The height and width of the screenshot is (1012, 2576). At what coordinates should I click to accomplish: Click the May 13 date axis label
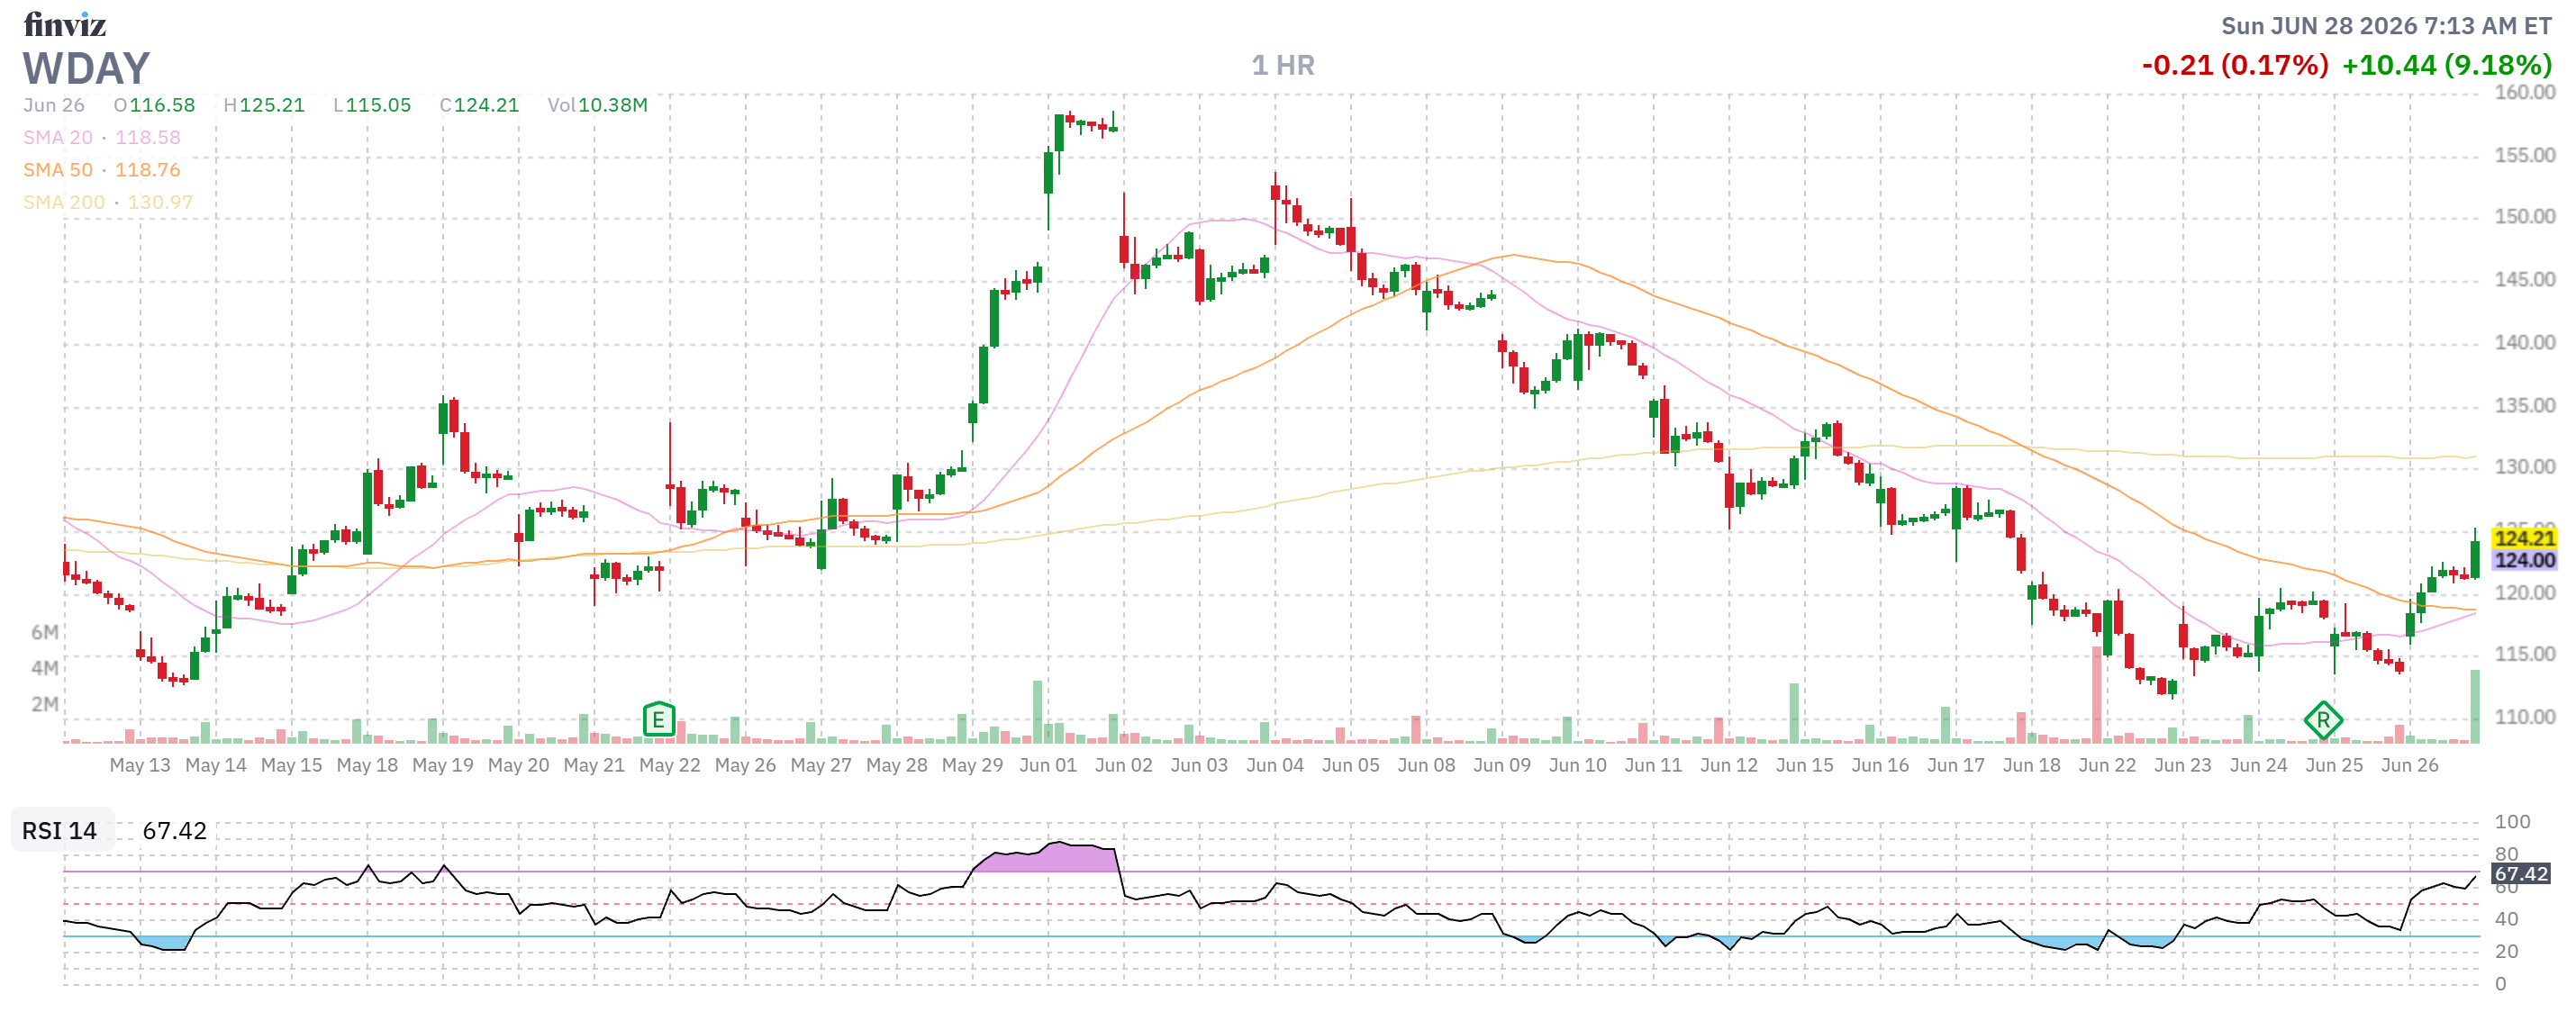pyautogui.click(x=140, y=765)
